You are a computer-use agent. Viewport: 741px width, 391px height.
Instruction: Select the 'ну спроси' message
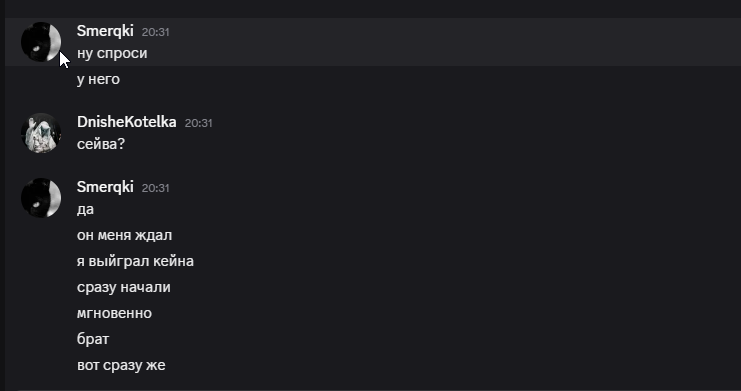pyautogui.click(x=112, y=53)
